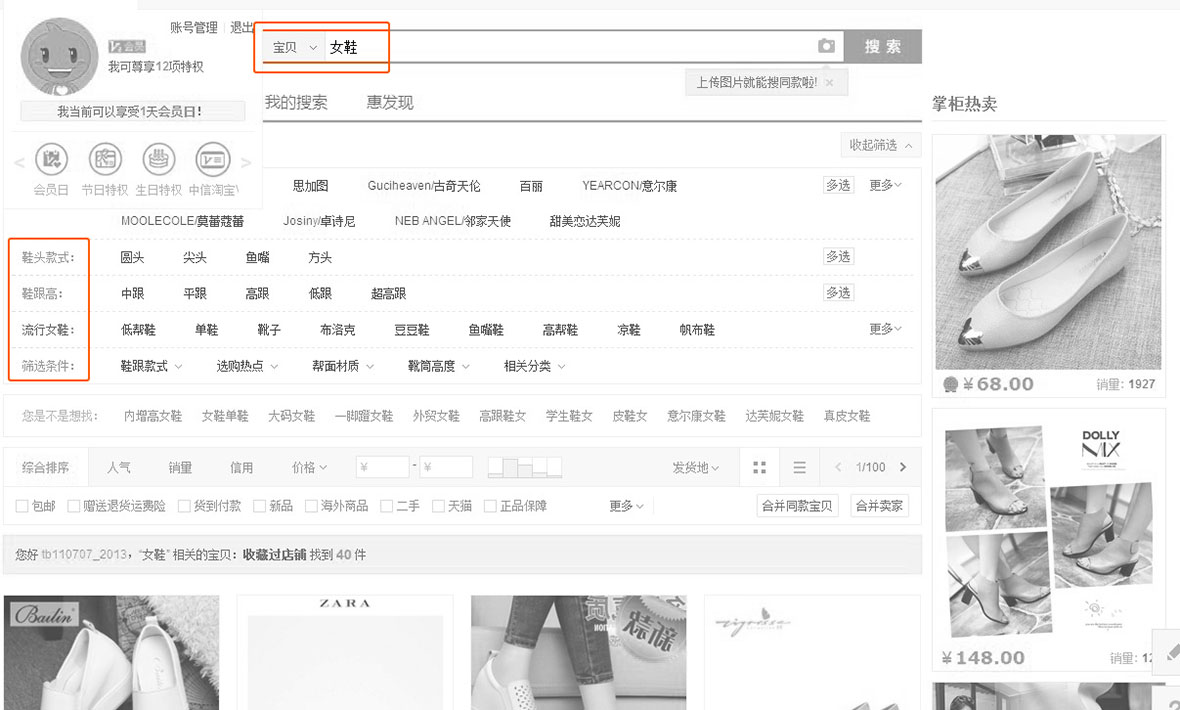Screen dimensions: 1180x710
Task: Click 多选 in the 鞋跟高 row
Action: (x=838, y=293)
